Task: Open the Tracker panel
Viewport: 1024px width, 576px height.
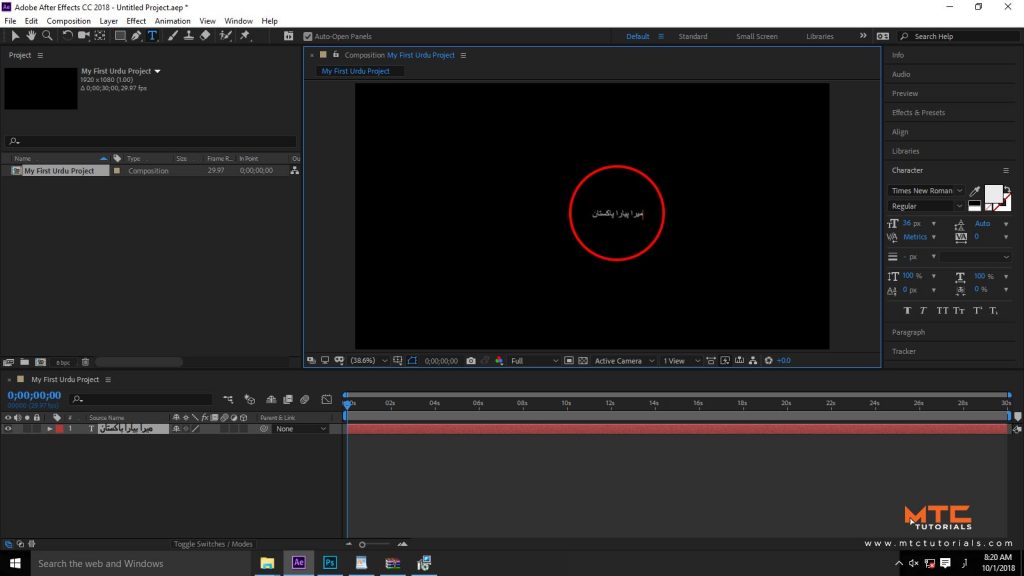Action: pos(904,351)
